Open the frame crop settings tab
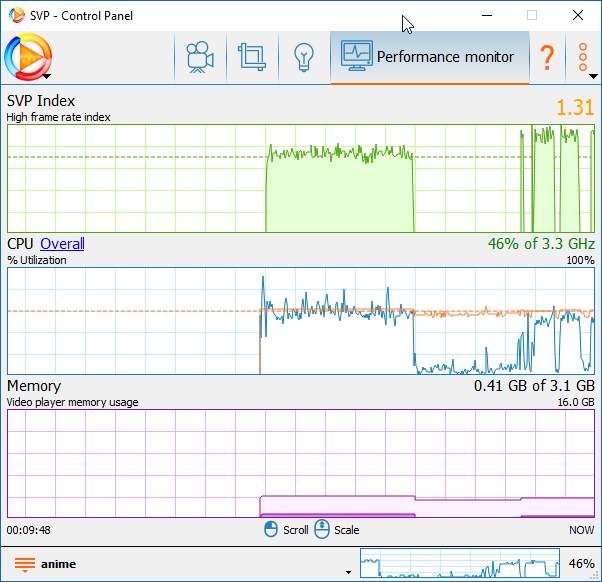The image size is (602, 582). [x=250, y=58]
